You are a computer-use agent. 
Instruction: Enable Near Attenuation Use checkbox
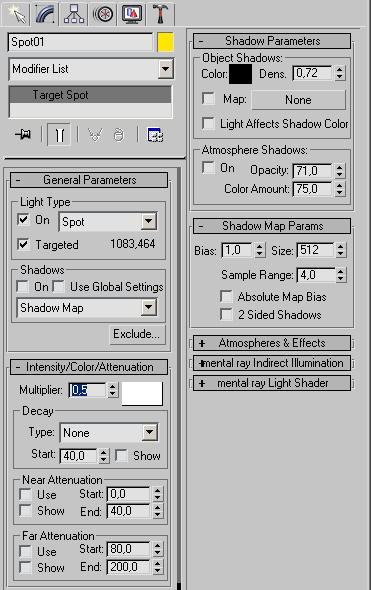click(25, 494)
